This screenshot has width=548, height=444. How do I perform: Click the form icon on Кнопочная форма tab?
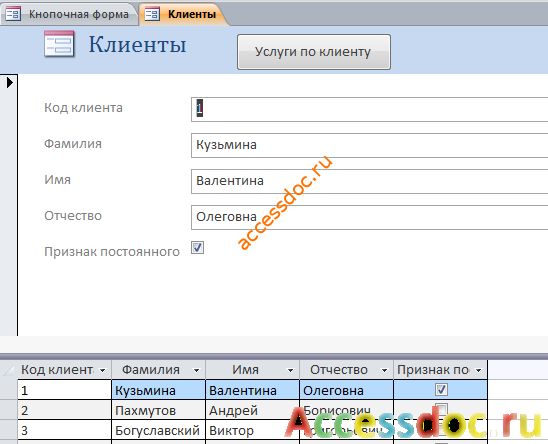click(x=13, y=14)
